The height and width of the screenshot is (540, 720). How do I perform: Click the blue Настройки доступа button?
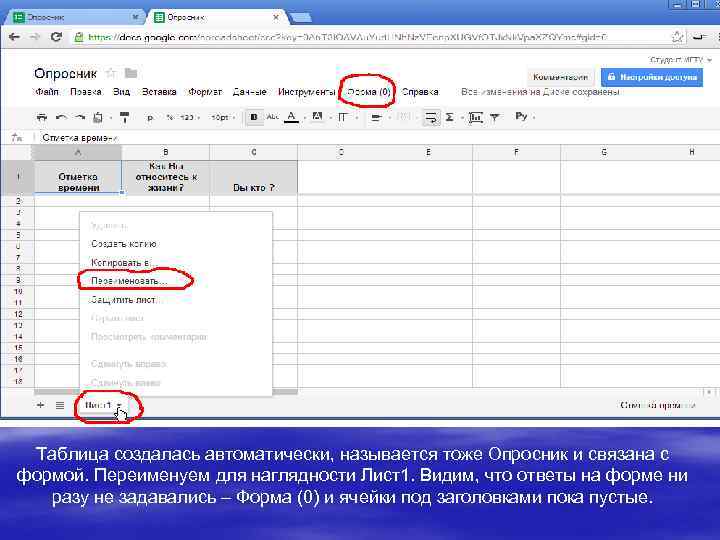pyautogui.click(x=652, y=77)
